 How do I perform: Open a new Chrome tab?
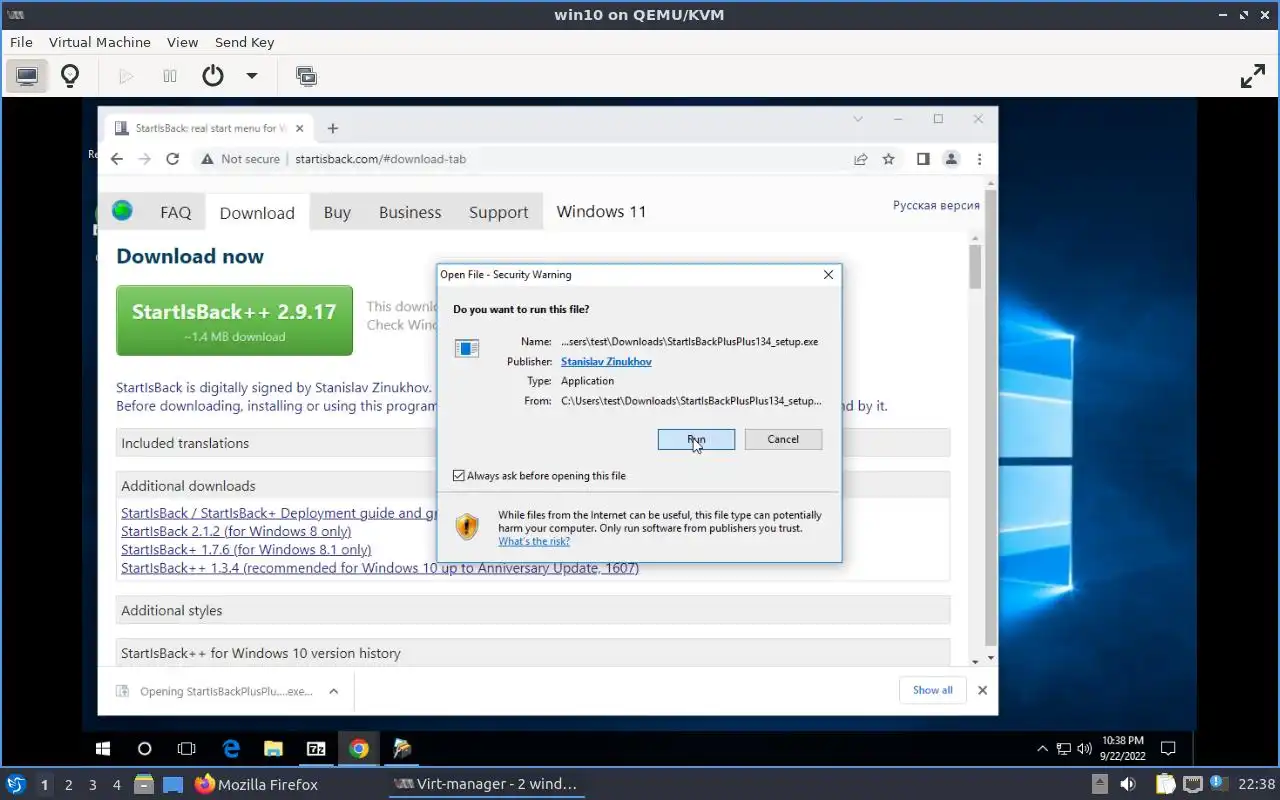tap(333, 128)
